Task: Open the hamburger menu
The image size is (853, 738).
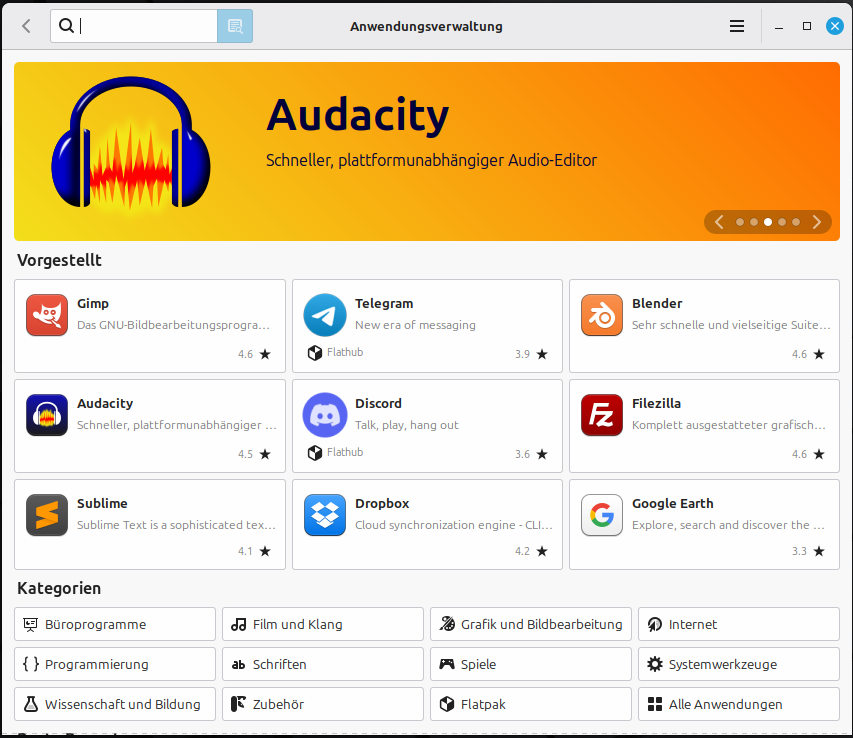Action: (737, 26)
